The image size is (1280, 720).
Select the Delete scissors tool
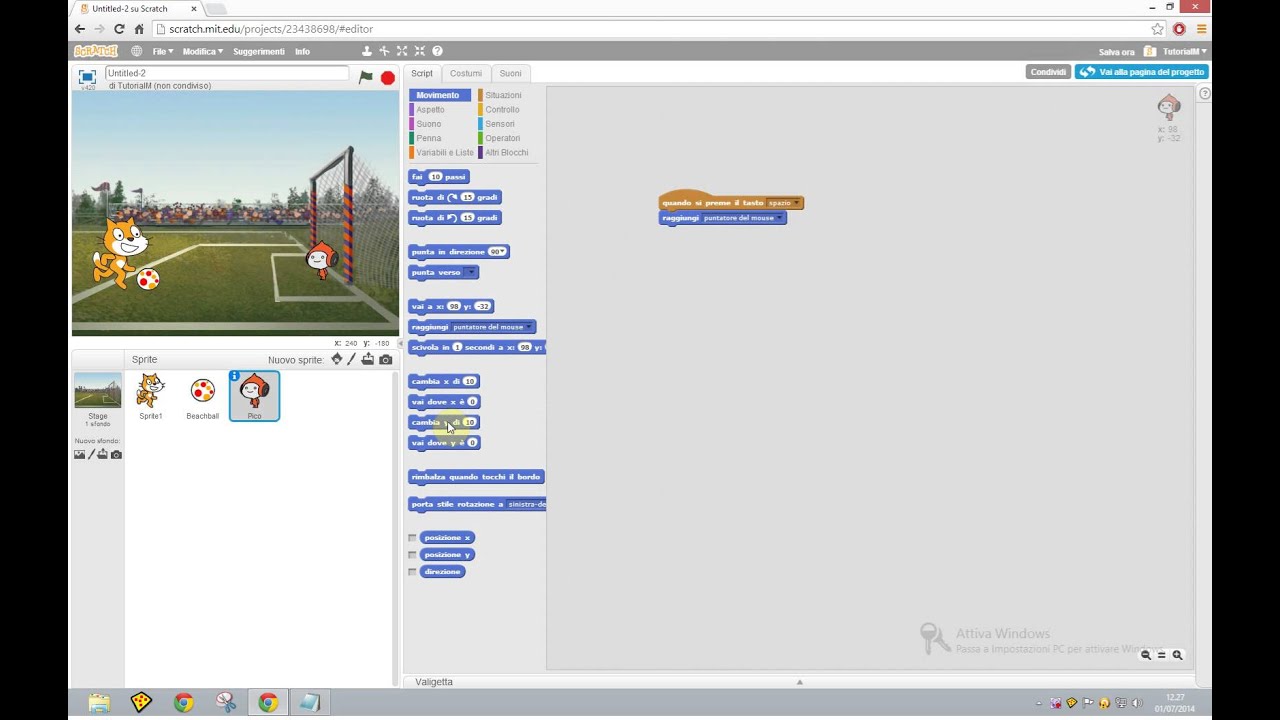click(384, 51)
